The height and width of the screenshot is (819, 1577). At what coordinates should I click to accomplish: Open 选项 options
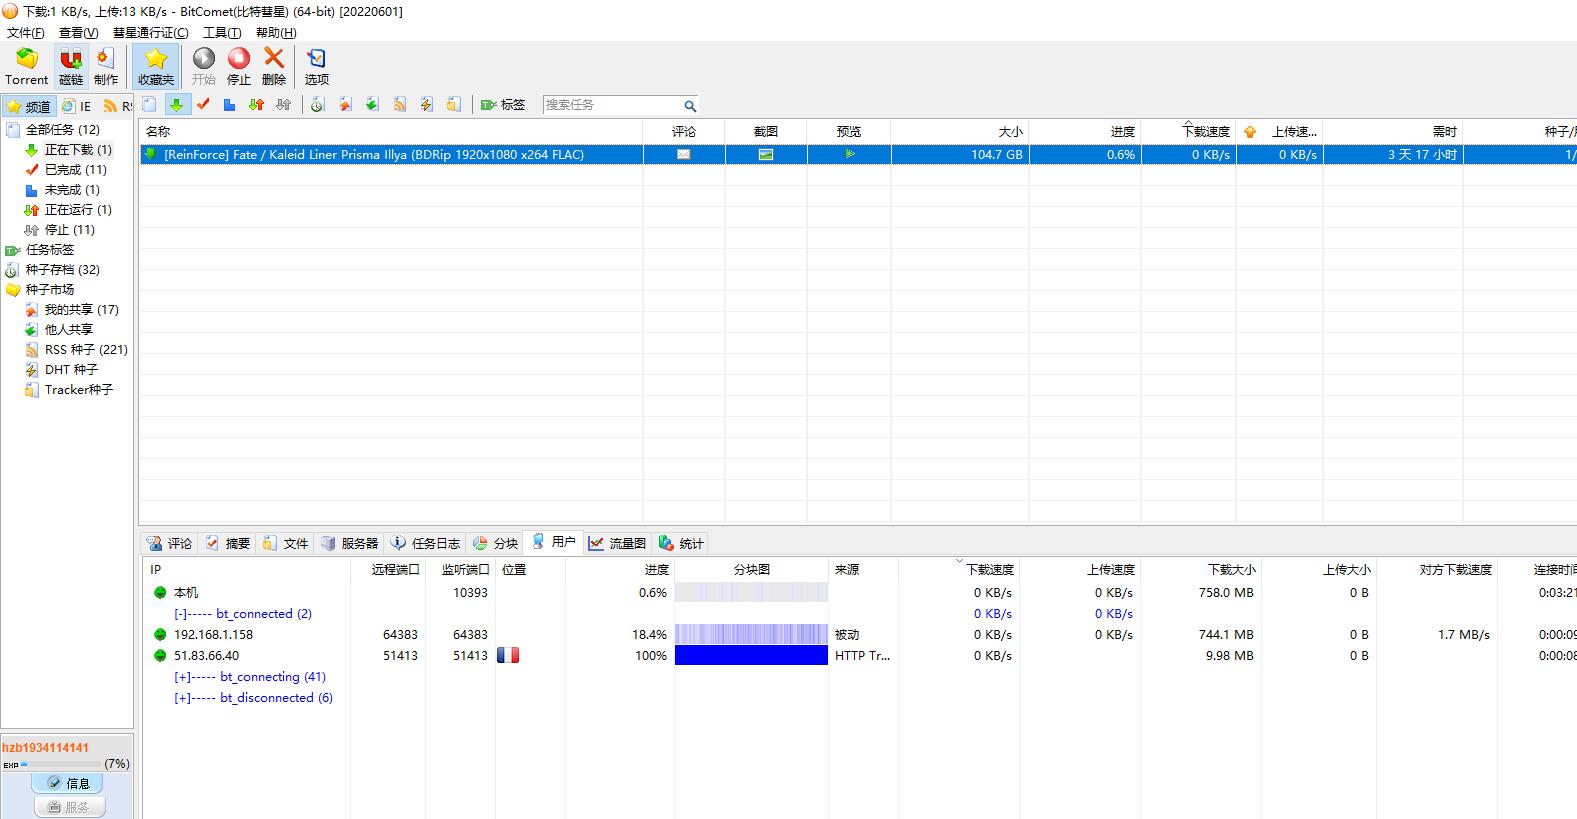[317, 67]
